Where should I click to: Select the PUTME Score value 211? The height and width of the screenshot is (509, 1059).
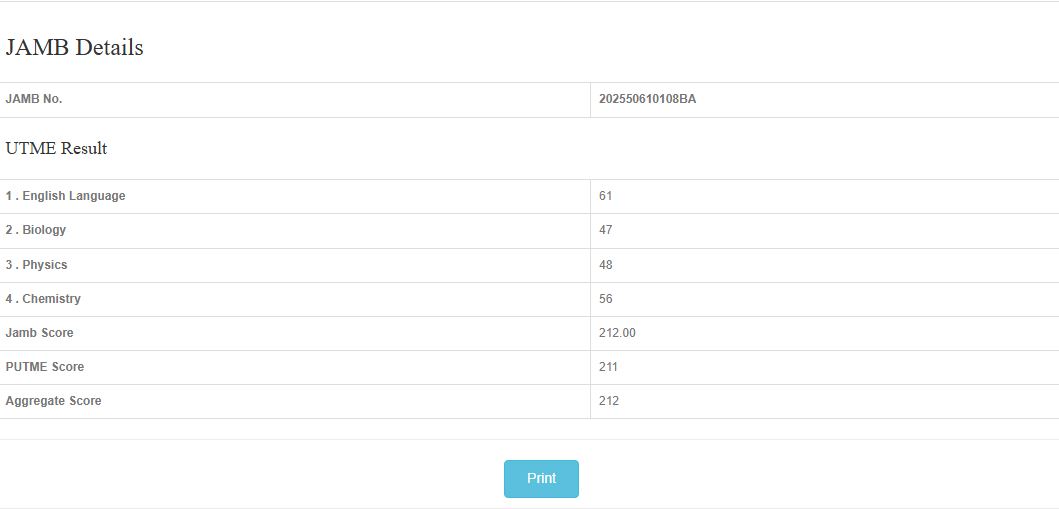(x=608, y=367)
